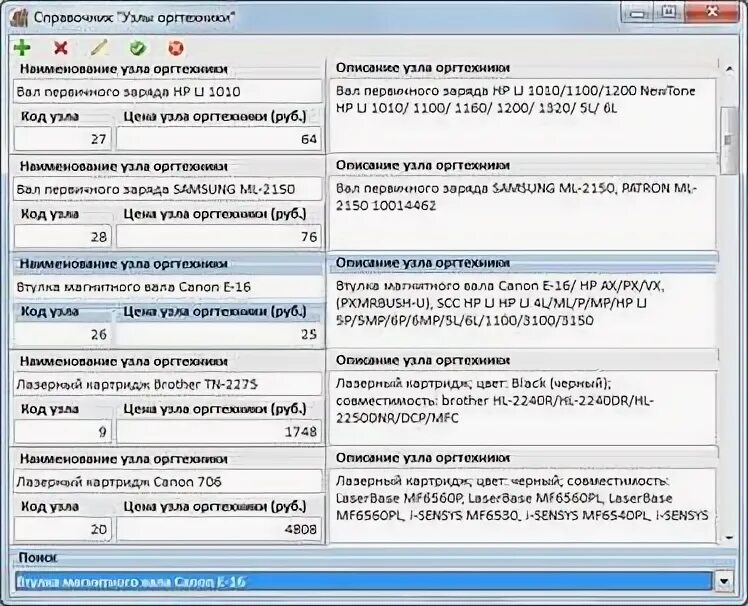Click the application icon in the title bar

[19, 18]
